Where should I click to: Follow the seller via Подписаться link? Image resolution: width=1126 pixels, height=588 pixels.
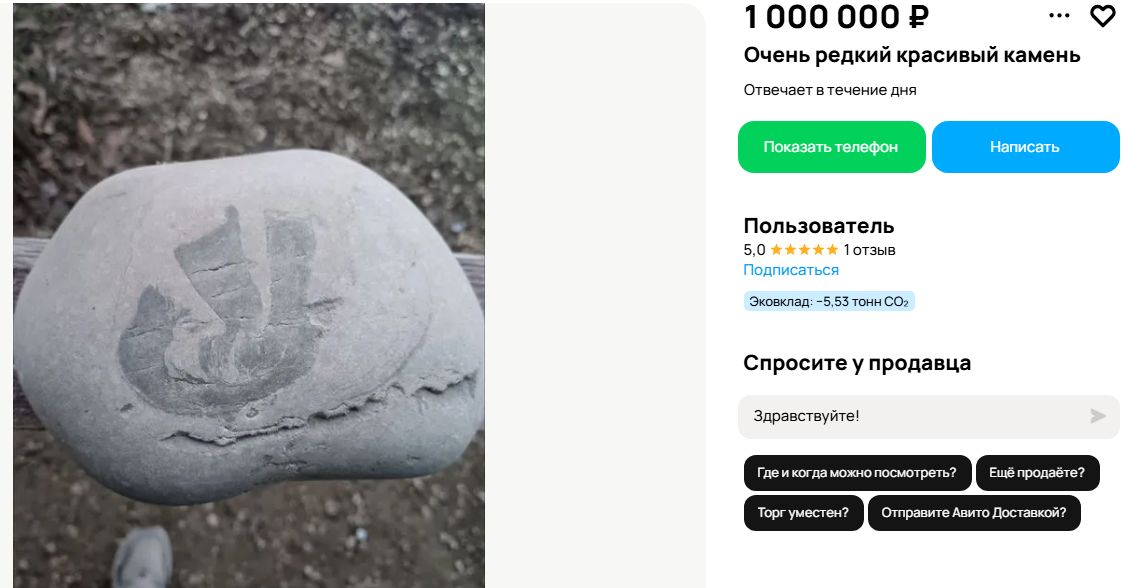791,270
